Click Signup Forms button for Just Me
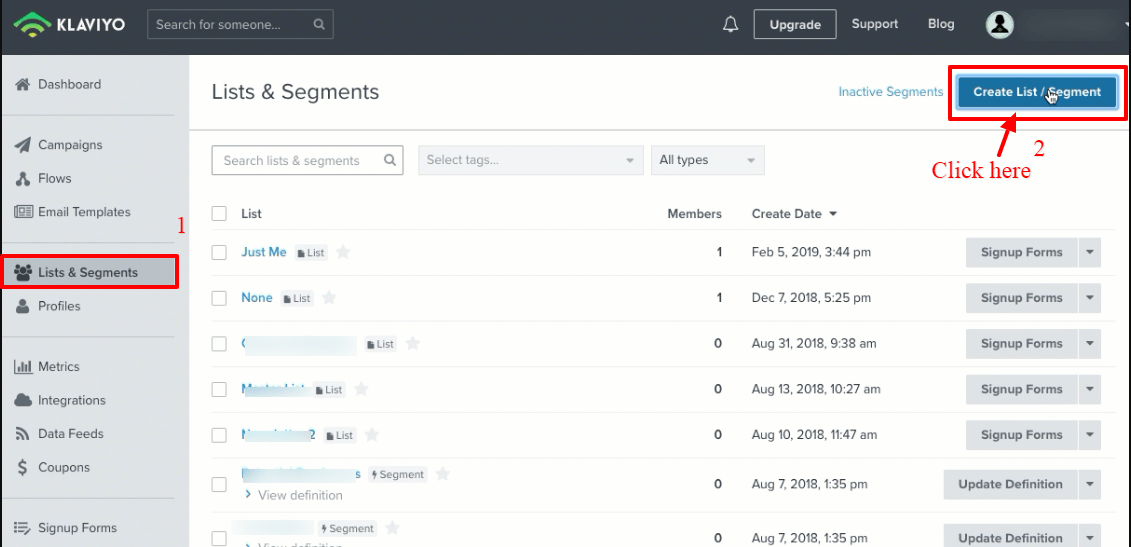This screenshot has height=547, width=1131. (x=1021, y=253)
